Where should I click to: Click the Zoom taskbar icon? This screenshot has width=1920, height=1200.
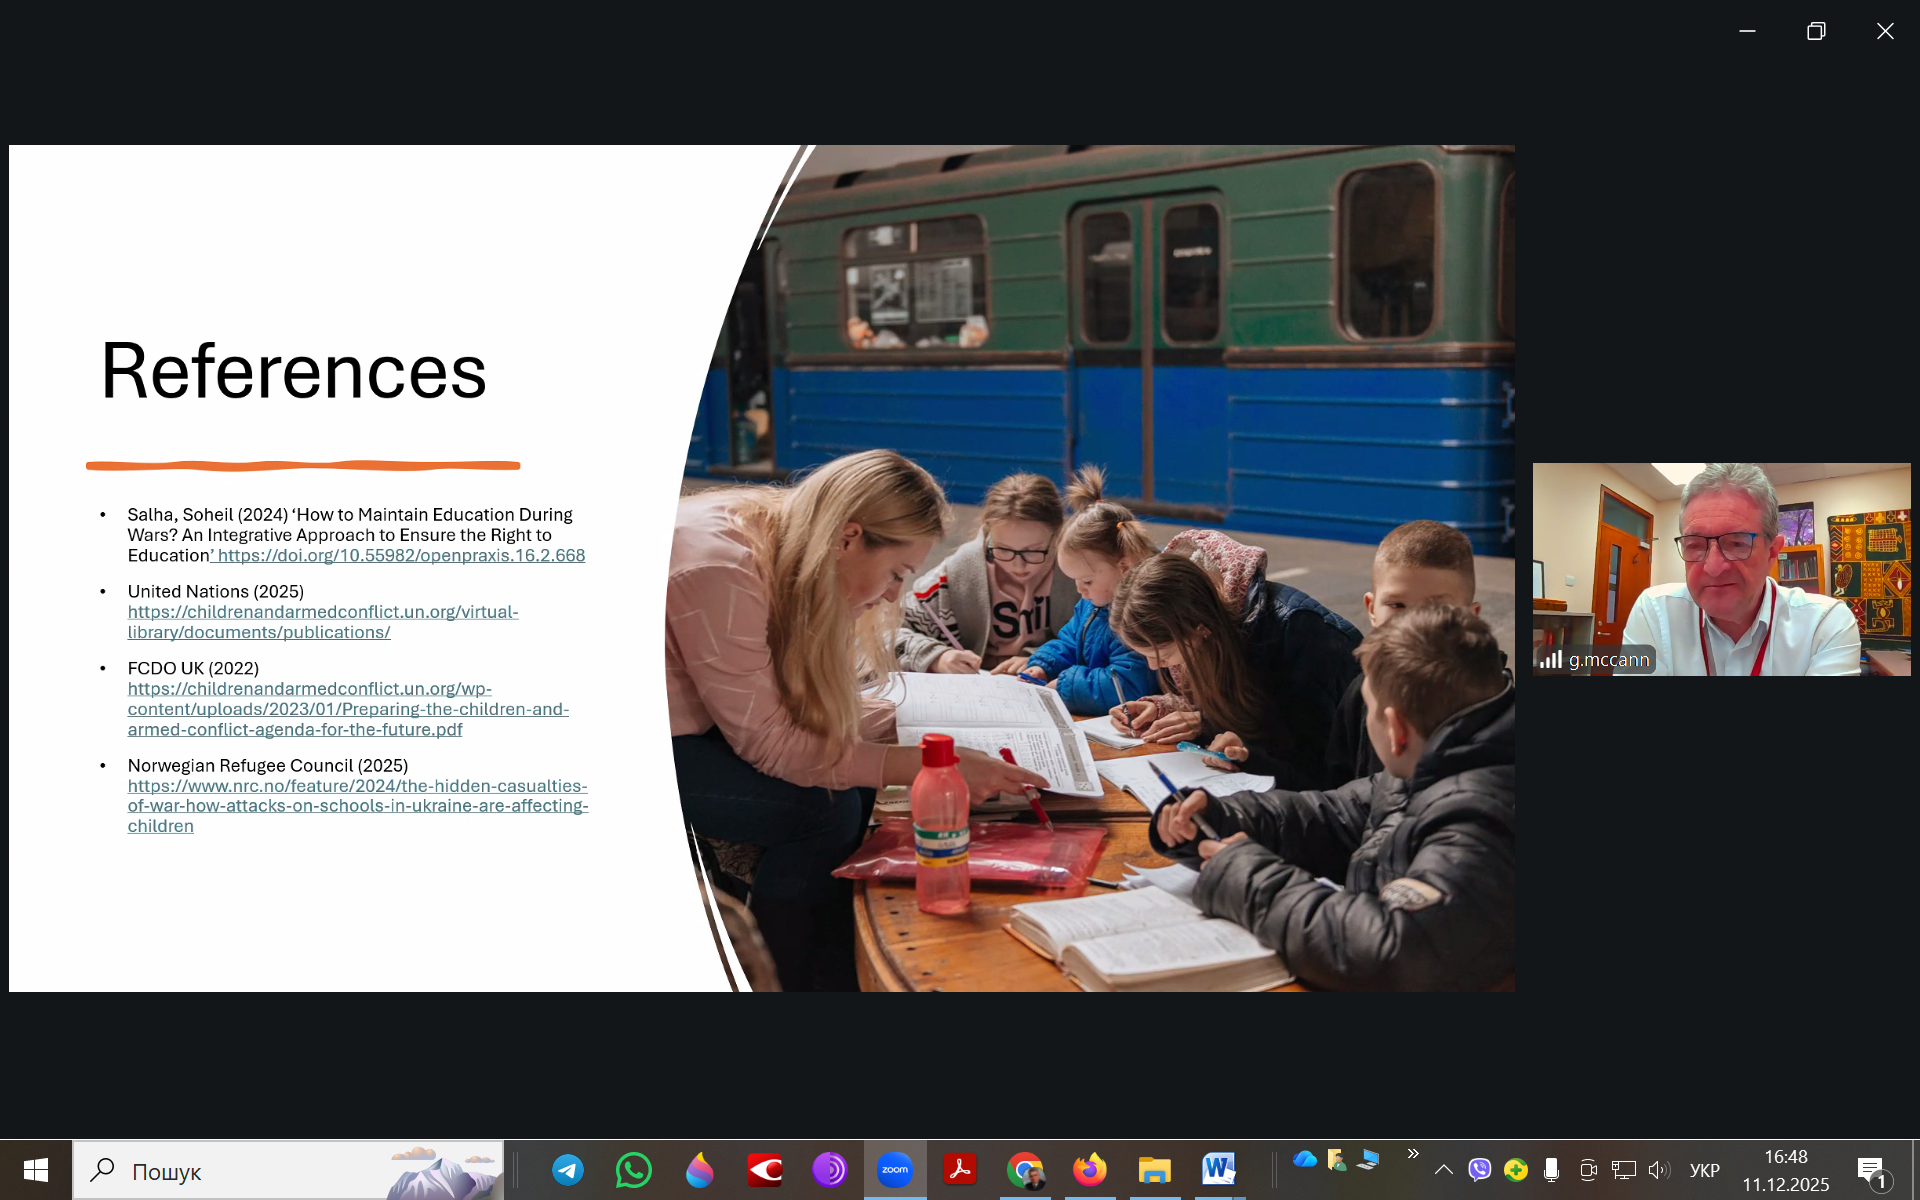895,1170
